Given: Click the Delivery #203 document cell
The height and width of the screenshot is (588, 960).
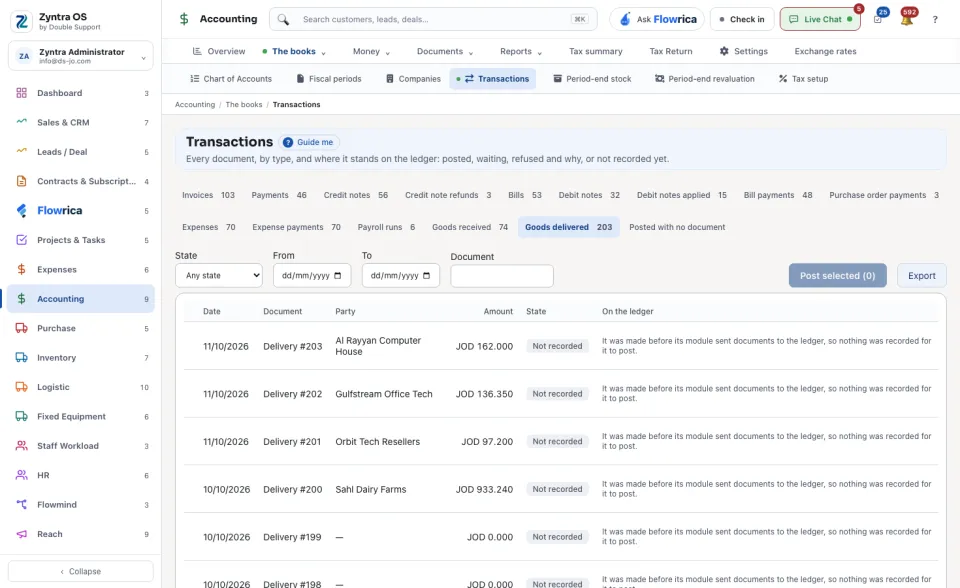Looking at the screenshot, I should pos(293,346).
